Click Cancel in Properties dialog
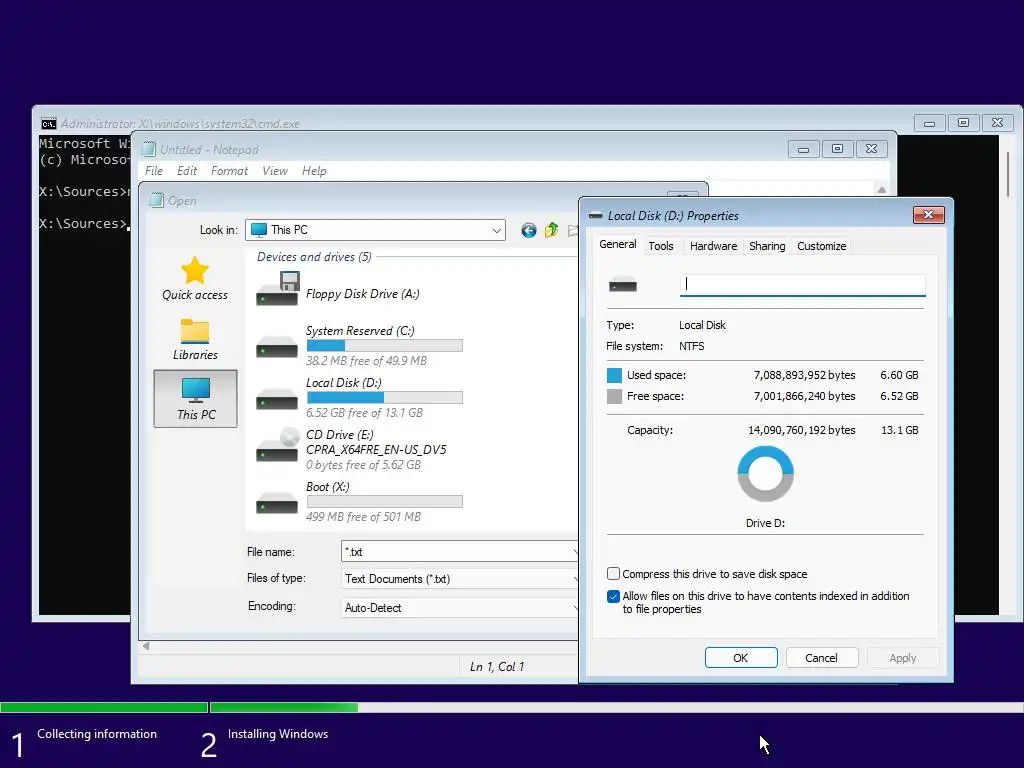The width and height of the screenshot is (1024, 768). click(x=822, y=658)
